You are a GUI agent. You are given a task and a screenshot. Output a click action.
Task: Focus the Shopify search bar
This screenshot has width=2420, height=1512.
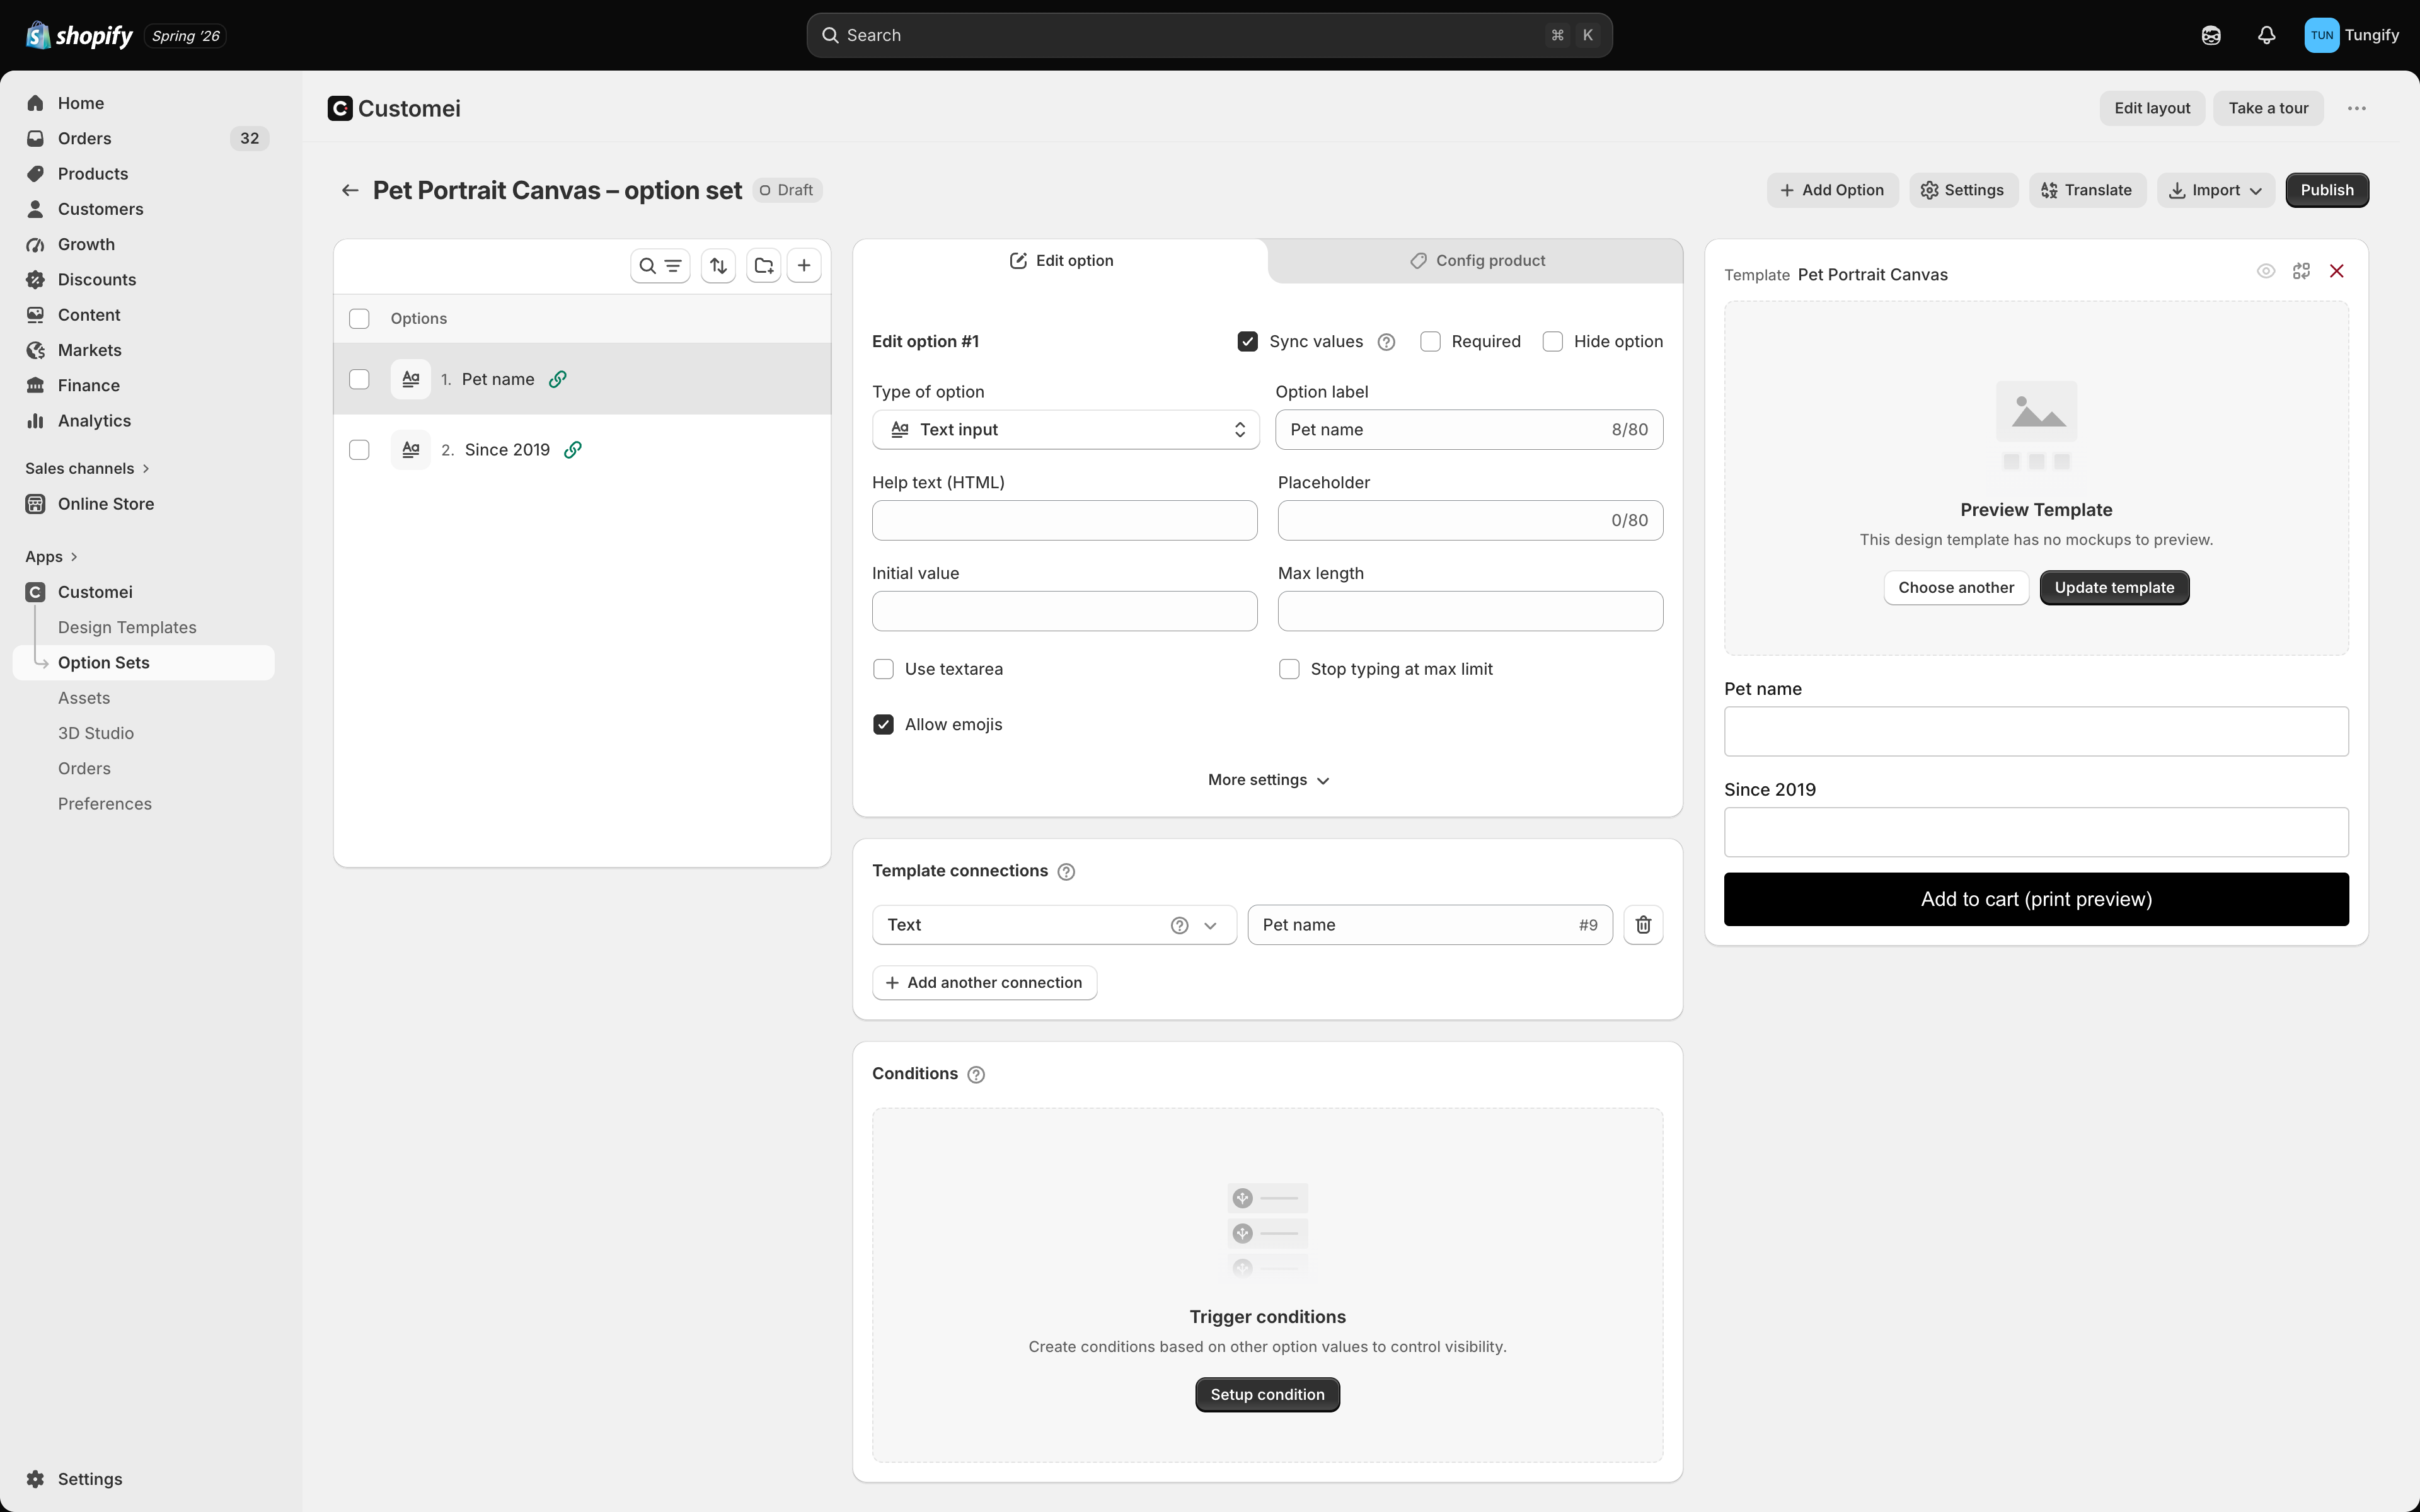[1209, 35]
